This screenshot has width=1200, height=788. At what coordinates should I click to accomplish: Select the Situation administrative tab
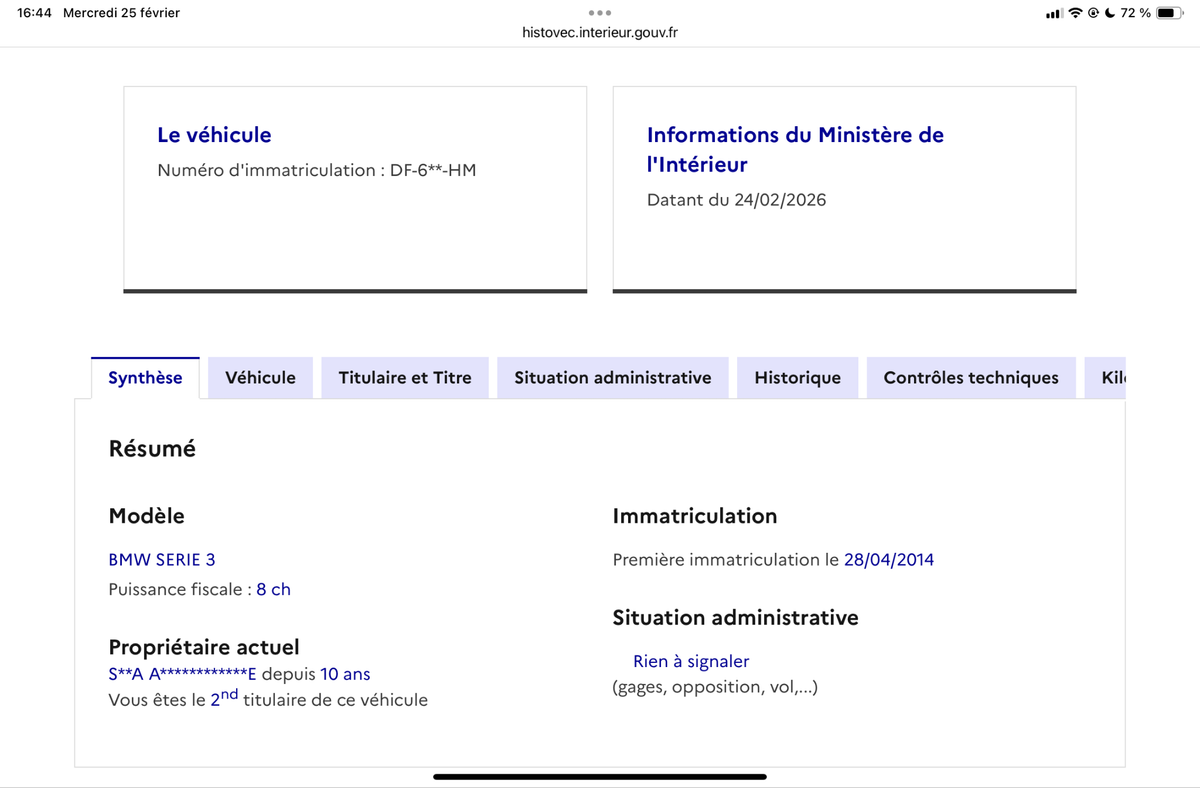613,378
